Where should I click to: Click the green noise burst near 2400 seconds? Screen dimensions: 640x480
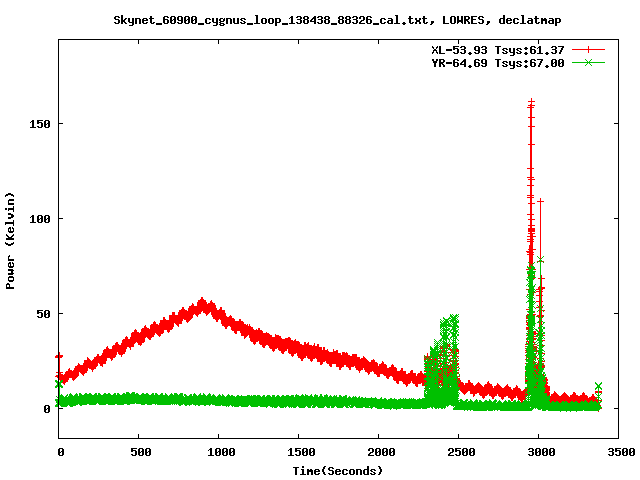pyautogui.click(x=442, y=361)
